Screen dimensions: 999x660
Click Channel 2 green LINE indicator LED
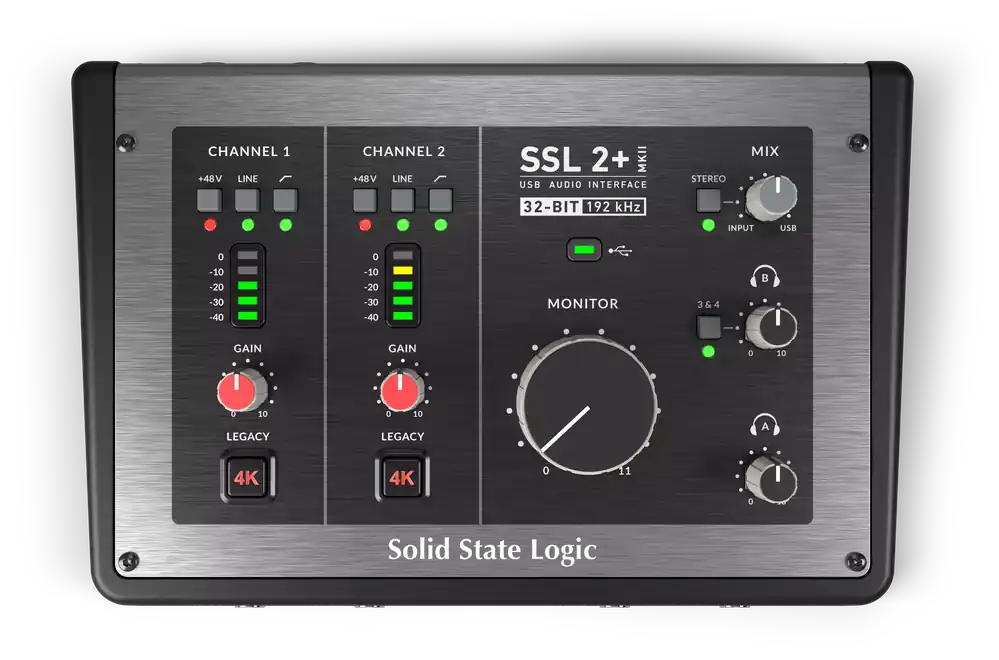[x=403, y=225]
